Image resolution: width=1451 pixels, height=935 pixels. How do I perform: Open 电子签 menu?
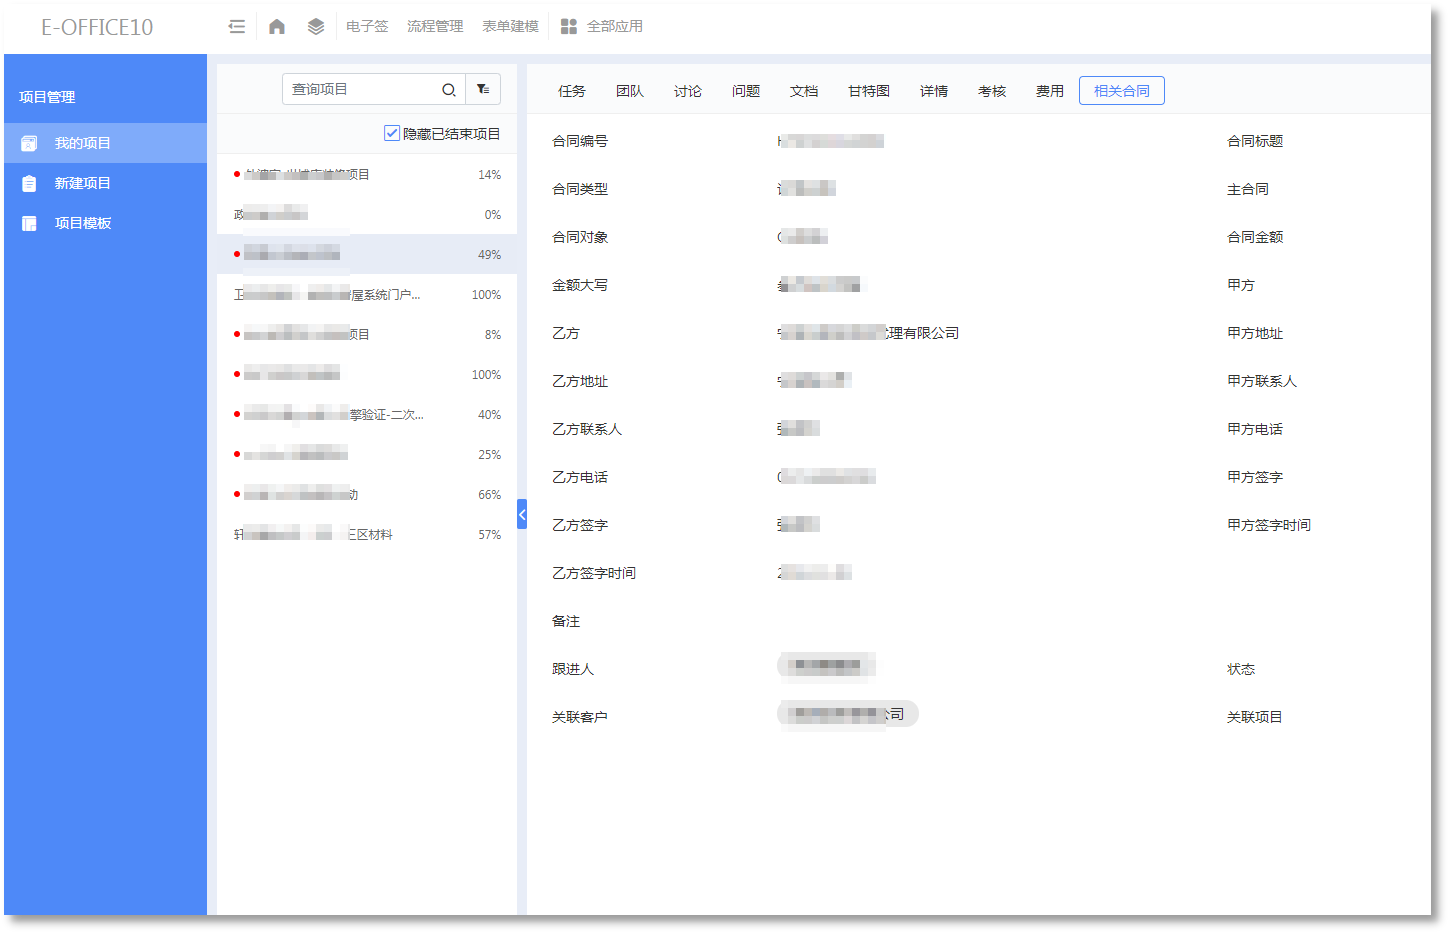367,27
